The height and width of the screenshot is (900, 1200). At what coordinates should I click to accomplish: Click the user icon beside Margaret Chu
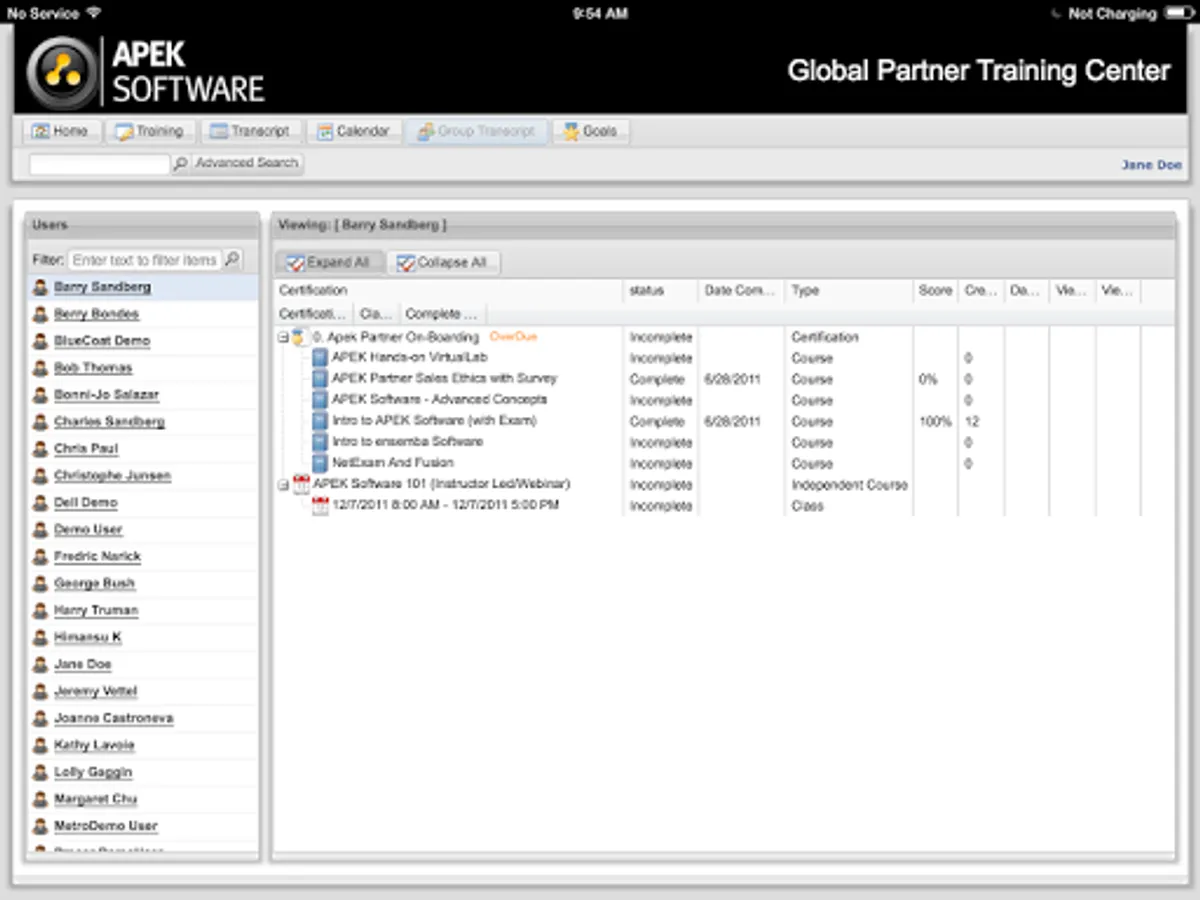point(40,800)
